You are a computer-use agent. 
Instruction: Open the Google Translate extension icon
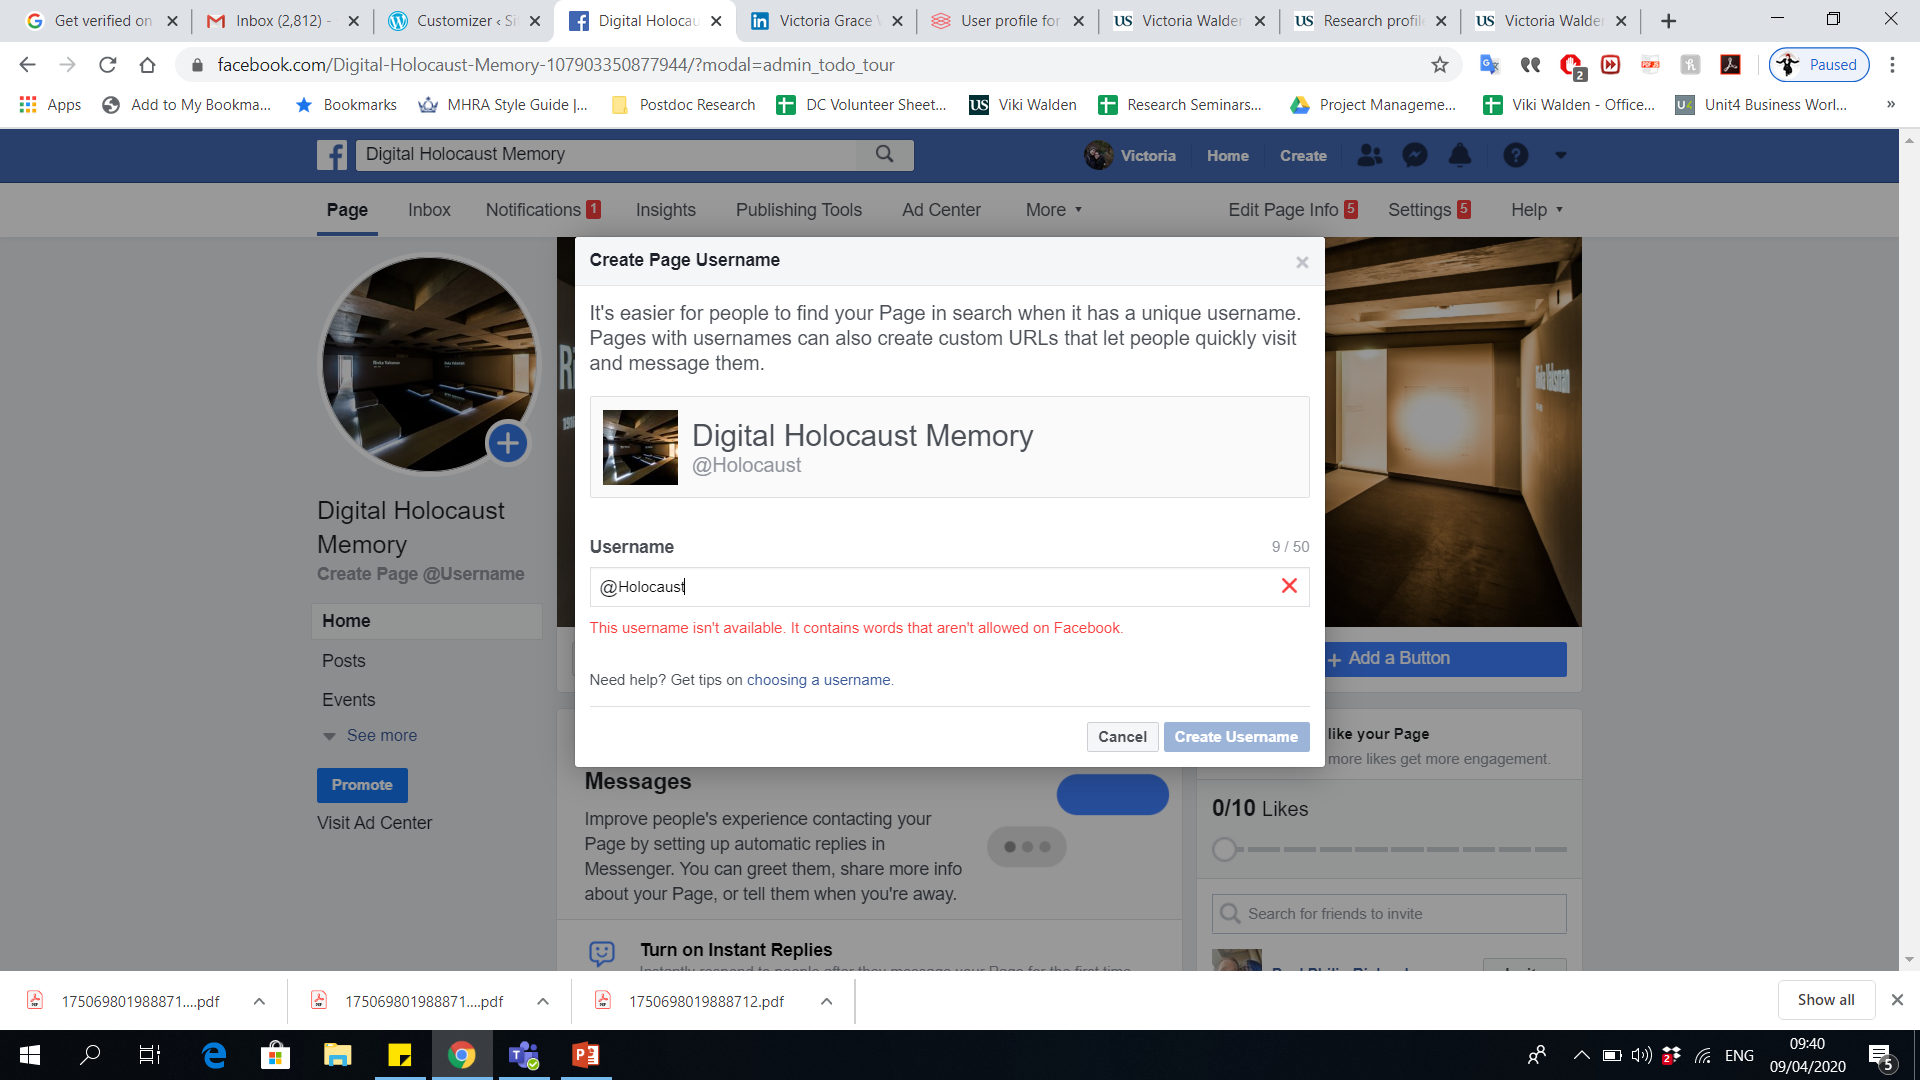point(1490,65)
